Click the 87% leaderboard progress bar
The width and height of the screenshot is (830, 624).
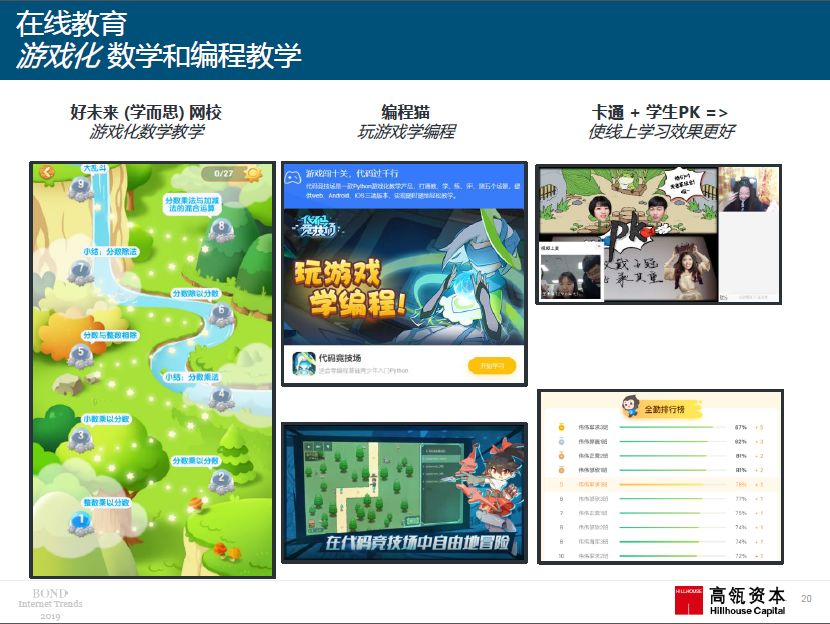click(x=673, y=427)
